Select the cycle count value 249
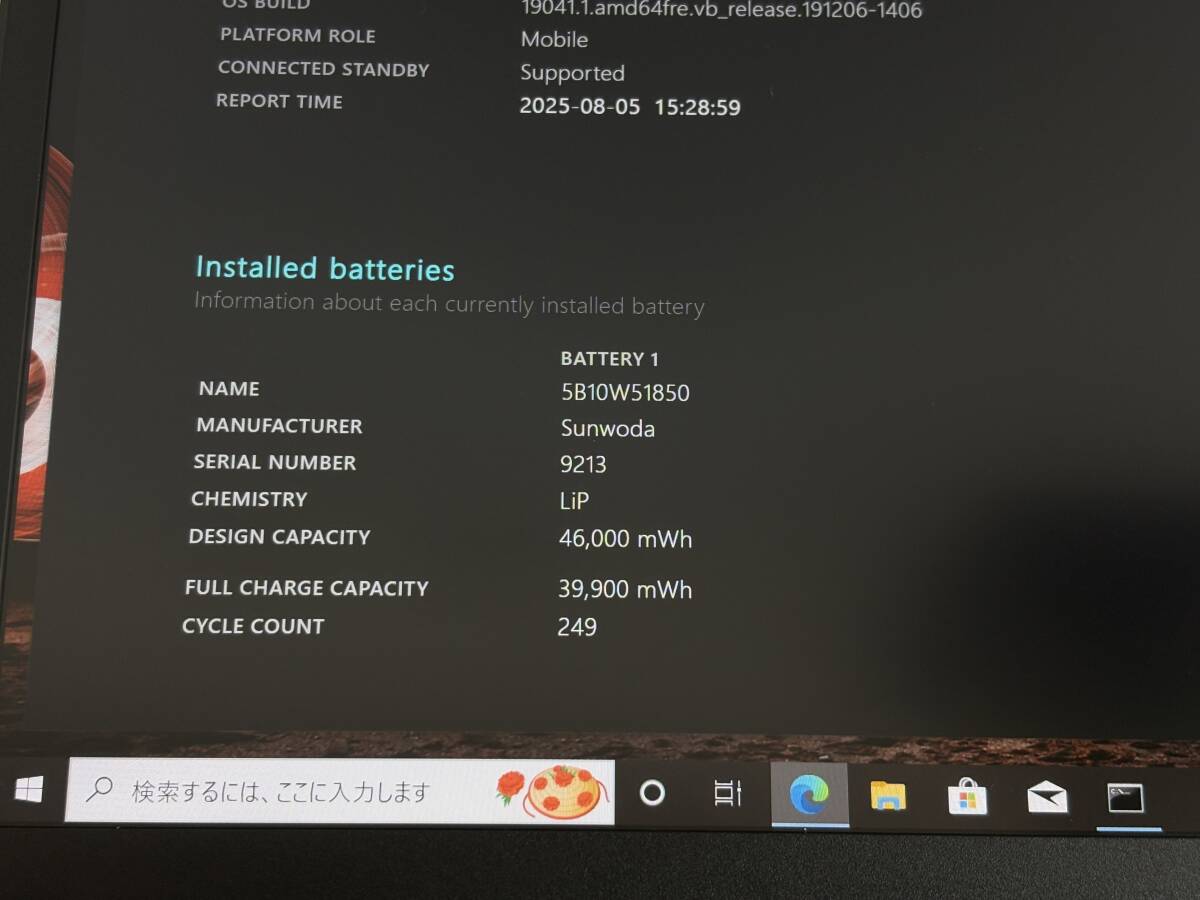Screen dimensions: 1200x900 tap(577, 627)
